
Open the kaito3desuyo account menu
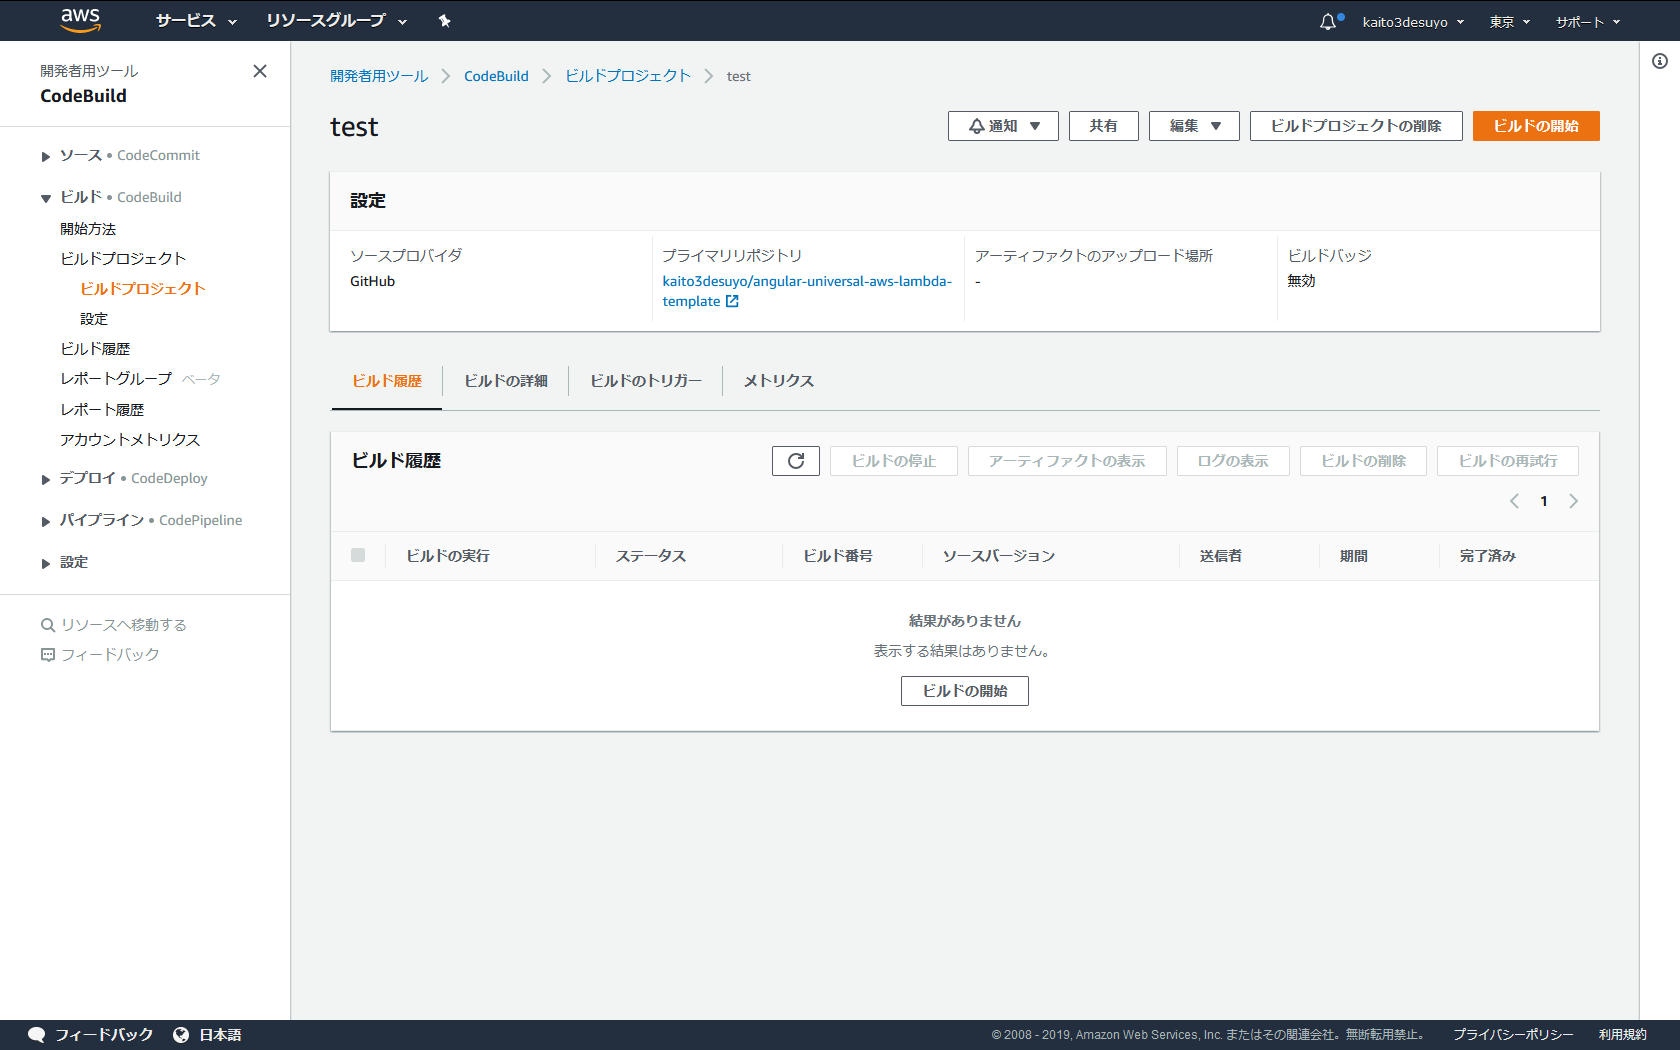tap(1413, 22)
